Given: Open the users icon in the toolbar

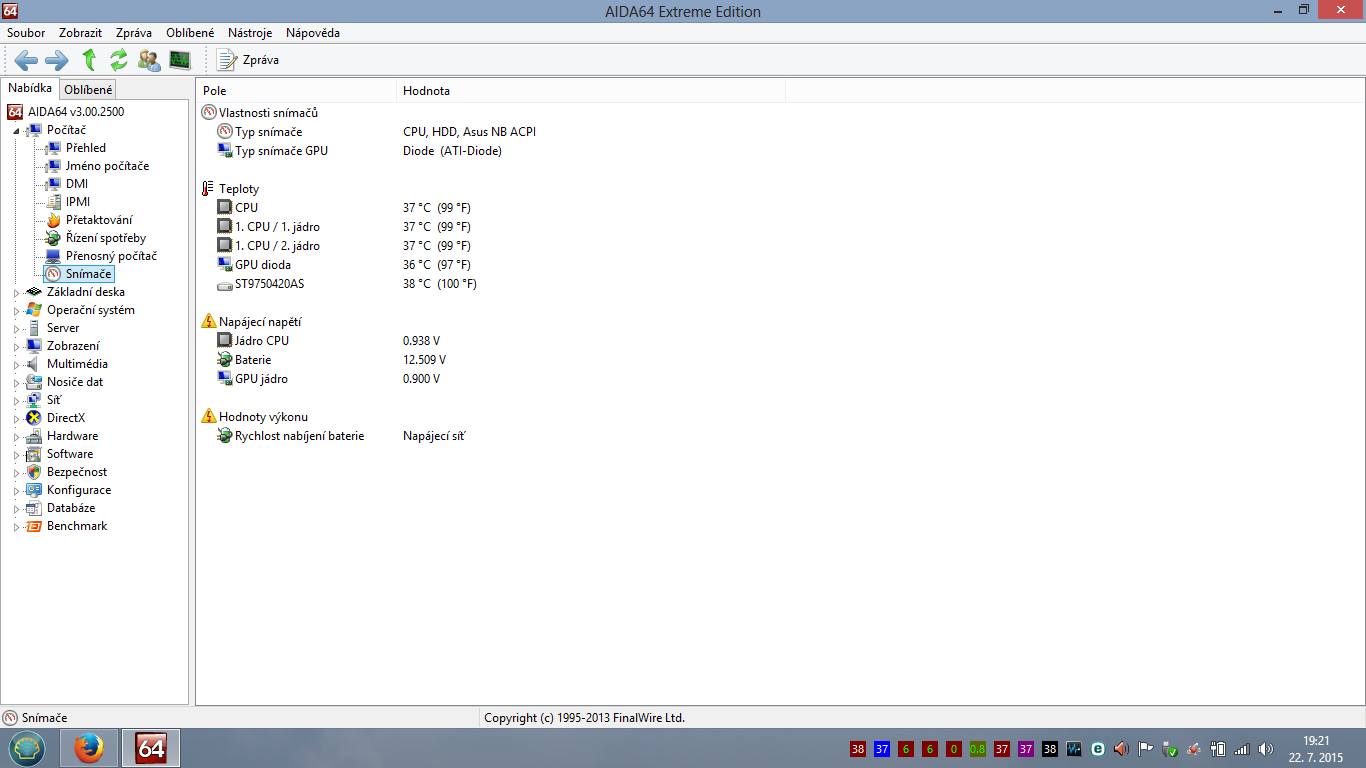Looking at the screenshot, I should pos(149,60).
